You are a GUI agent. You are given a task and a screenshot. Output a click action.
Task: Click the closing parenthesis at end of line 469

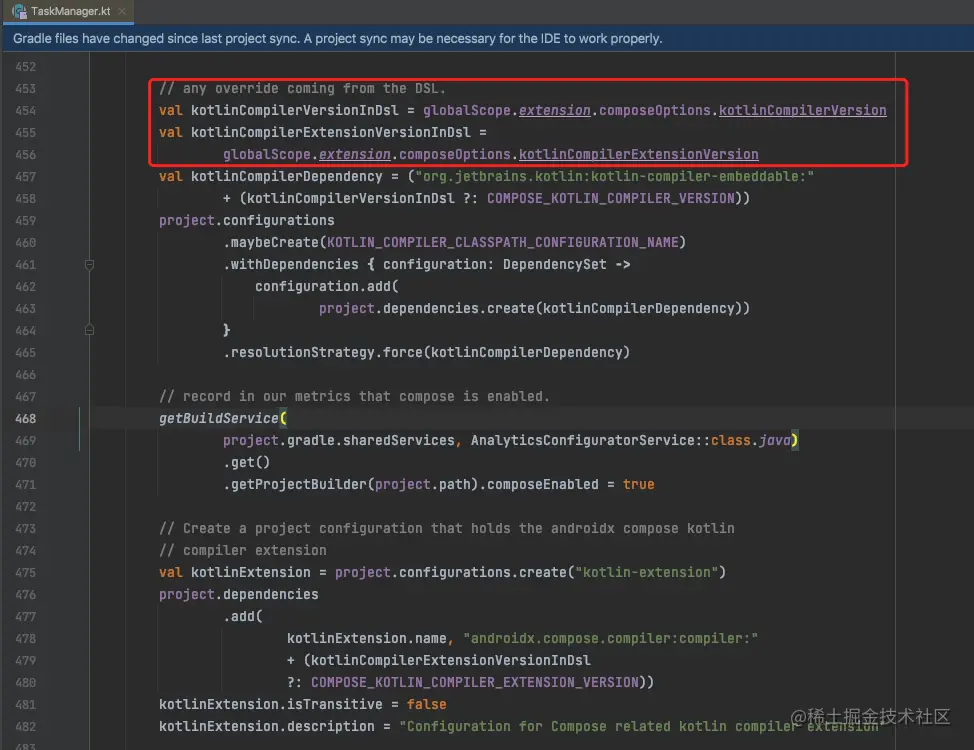point(794,441)
